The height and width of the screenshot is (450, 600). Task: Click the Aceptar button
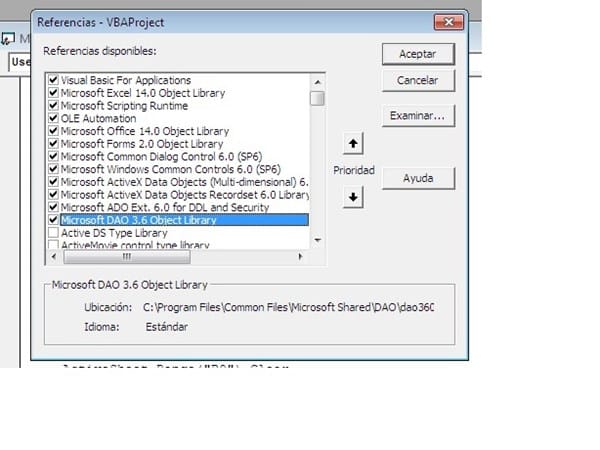click(x=418, y=54)
